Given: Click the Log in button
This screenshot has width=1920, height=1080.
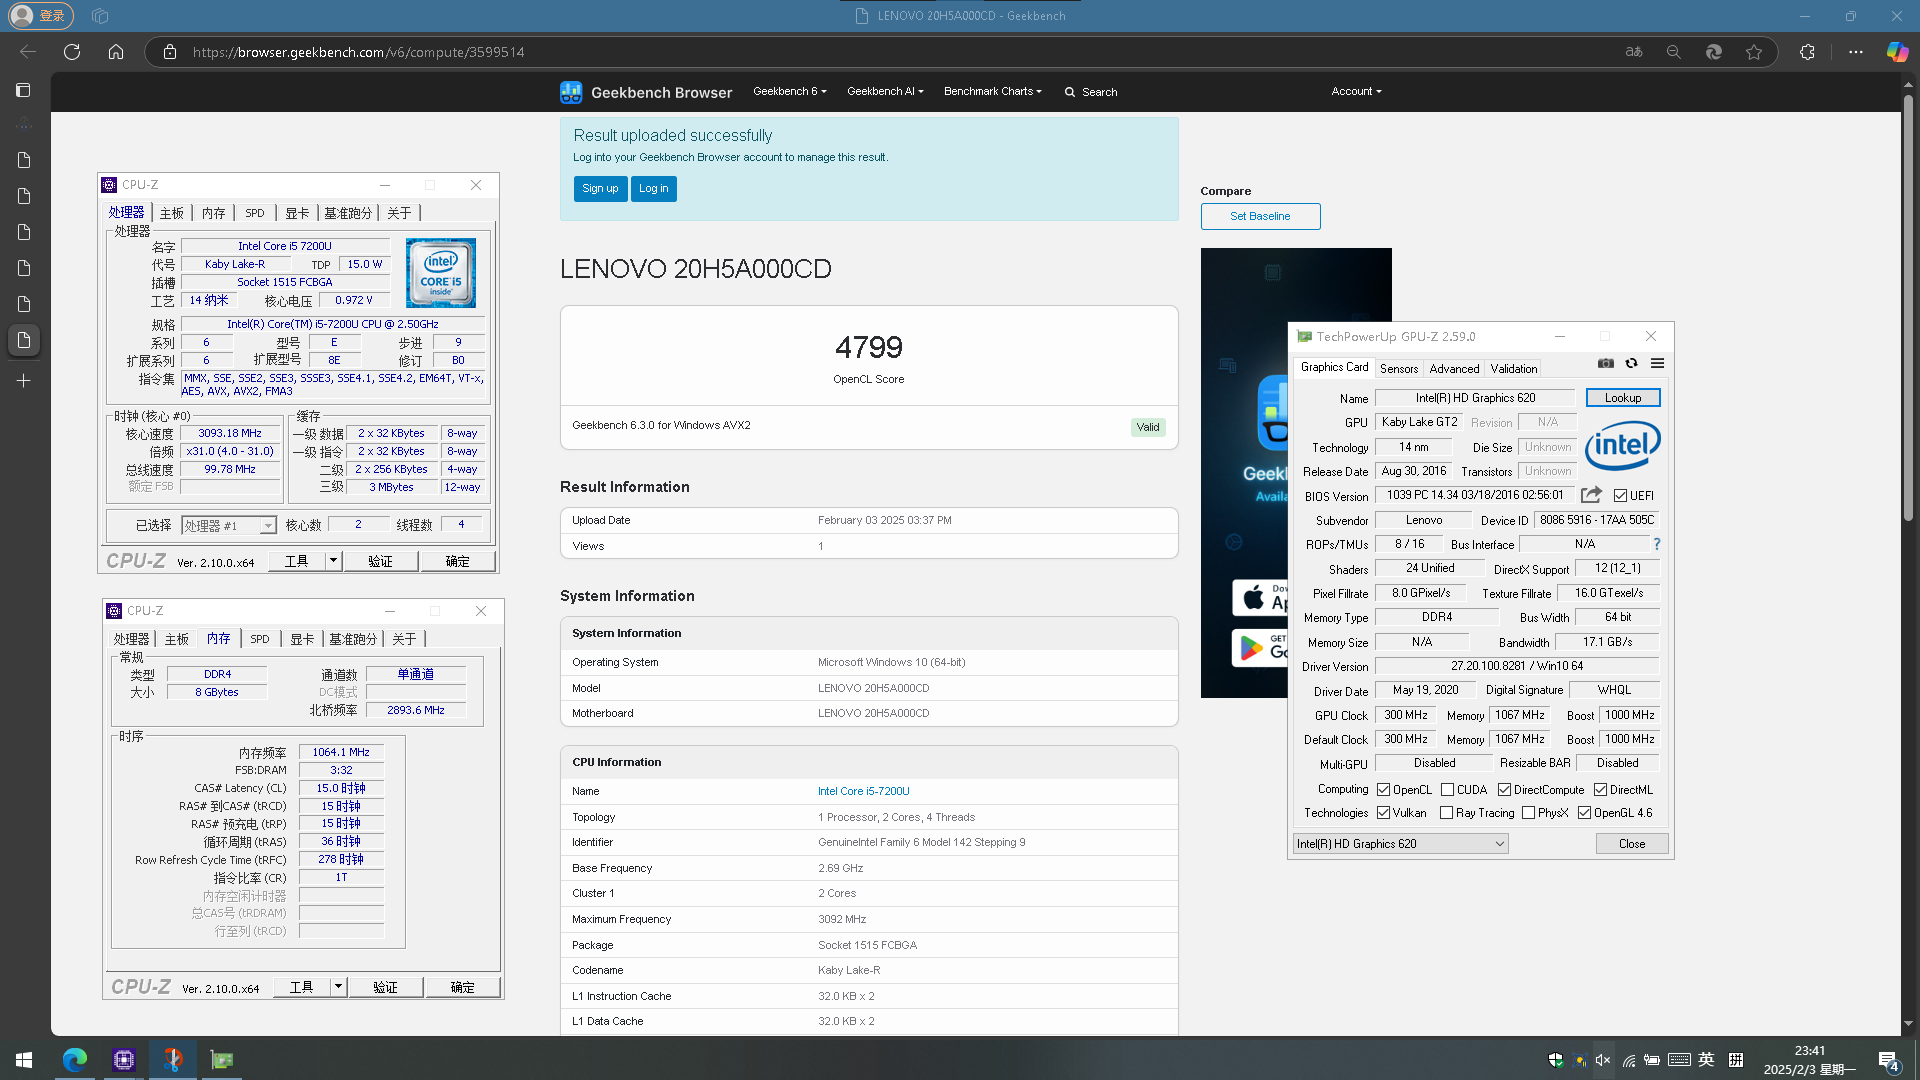Looking at the screenshot, I should pyautogui.click(x=654, y=189).
